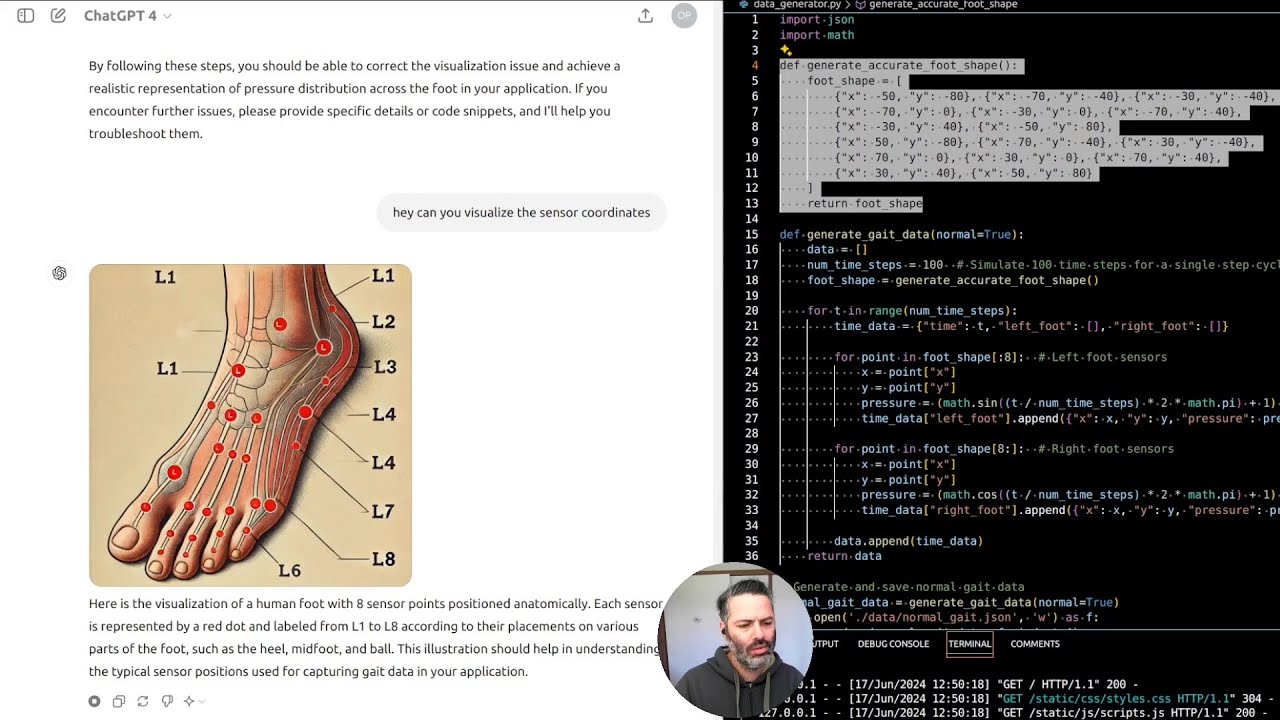Open the user profile avatar menu

coord(684,16)
